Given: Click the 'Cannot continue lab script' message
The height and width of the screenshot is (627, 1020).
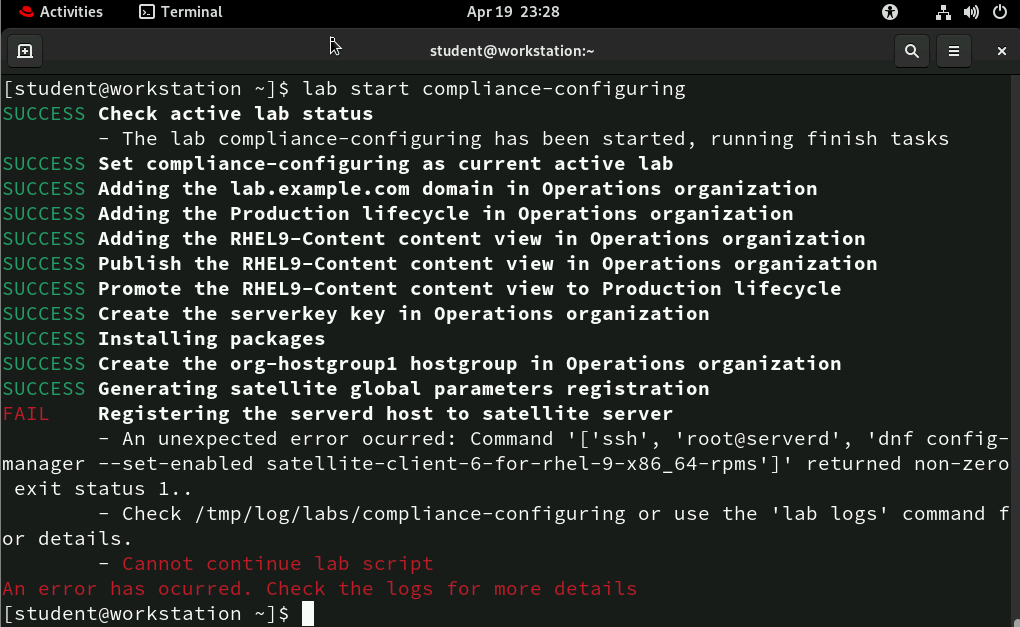Looking at the screenshot, I should click(277, 564).
